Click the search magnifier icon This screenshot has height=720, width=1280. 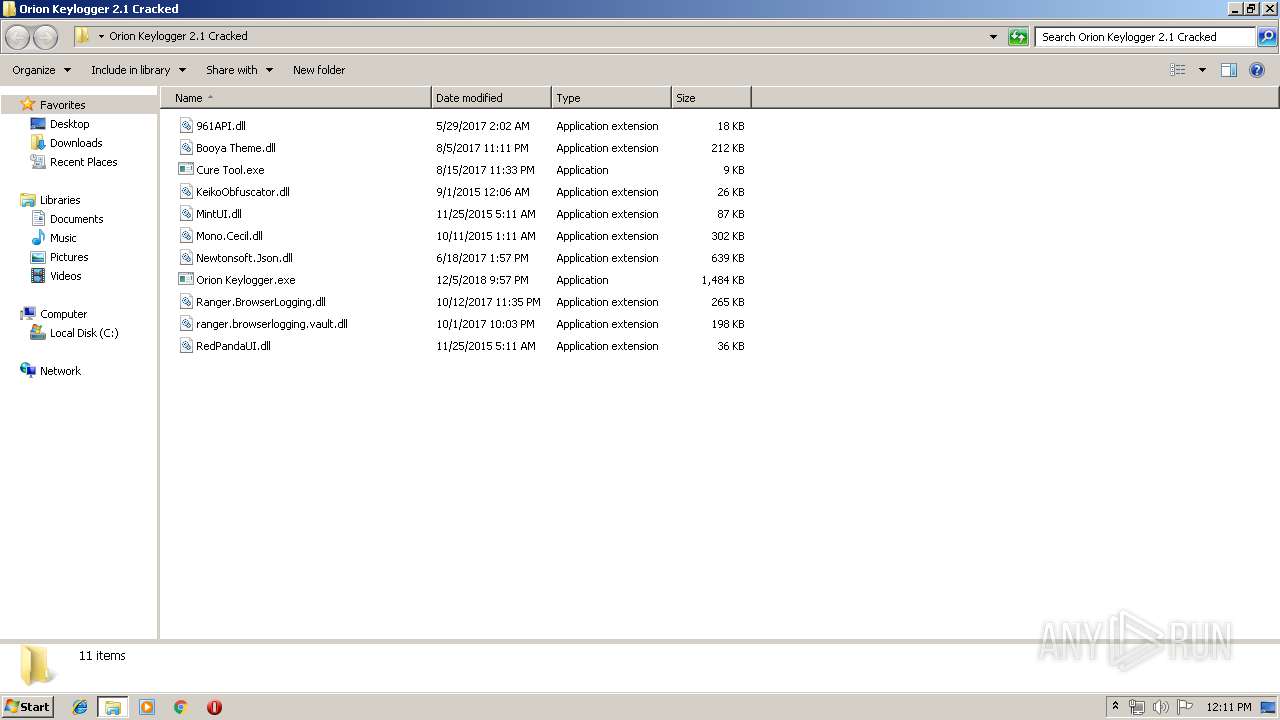[1267, 37]
